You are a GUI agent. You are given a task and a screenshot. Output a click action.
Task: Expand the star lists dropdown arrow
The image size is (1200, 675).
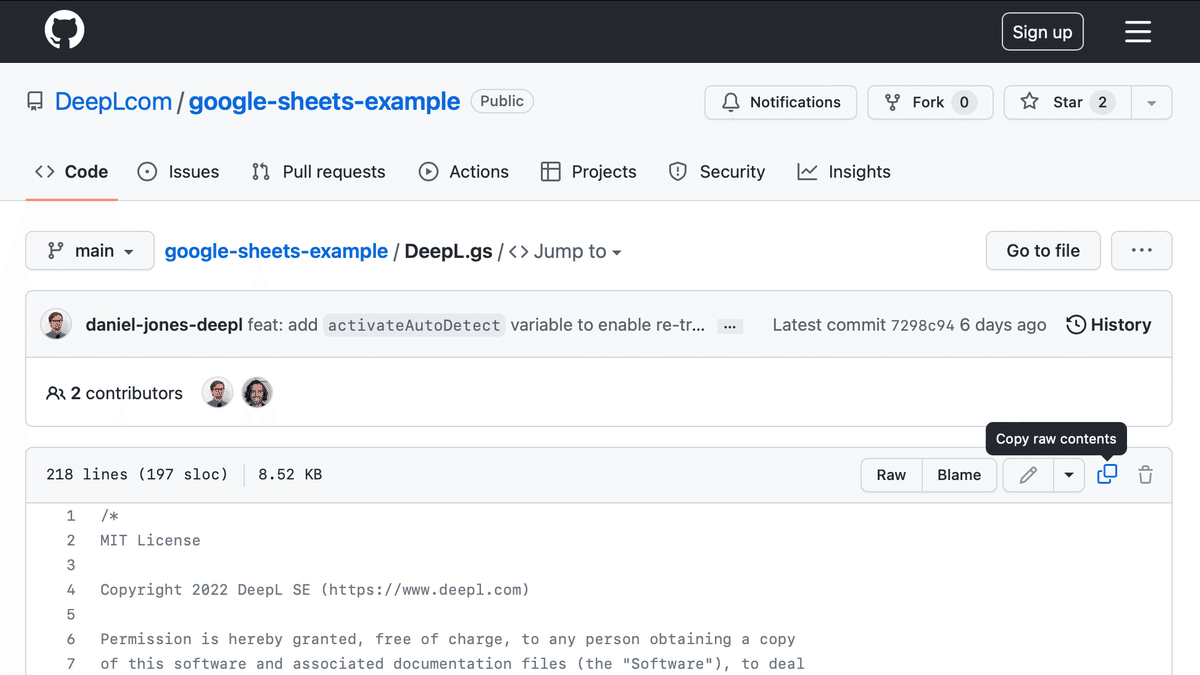point(1151,102)
